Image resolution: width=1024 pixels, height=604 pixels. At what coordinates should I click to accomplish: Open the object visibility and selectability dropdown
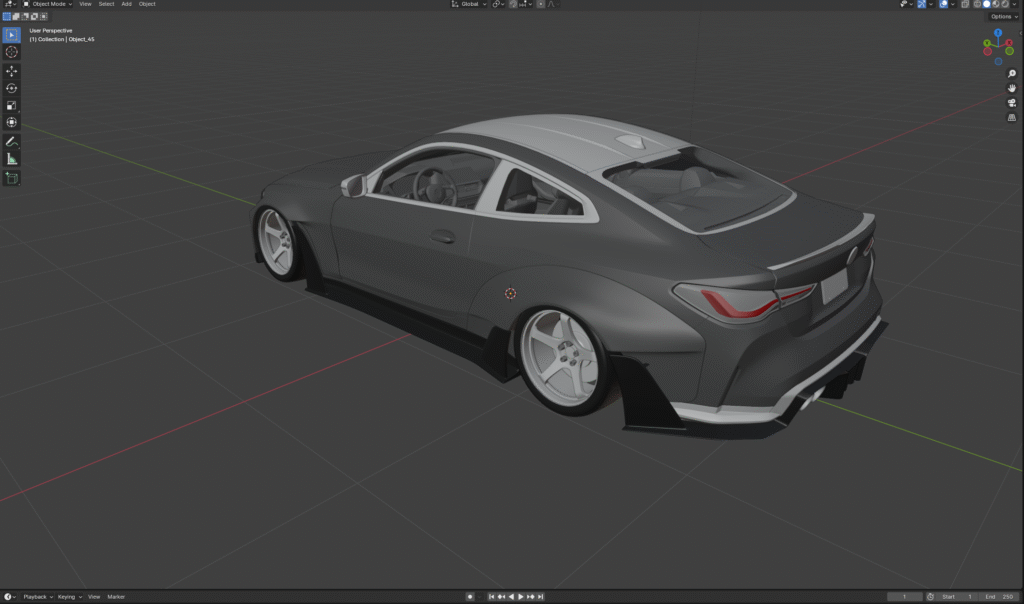[x=906, y=4]
